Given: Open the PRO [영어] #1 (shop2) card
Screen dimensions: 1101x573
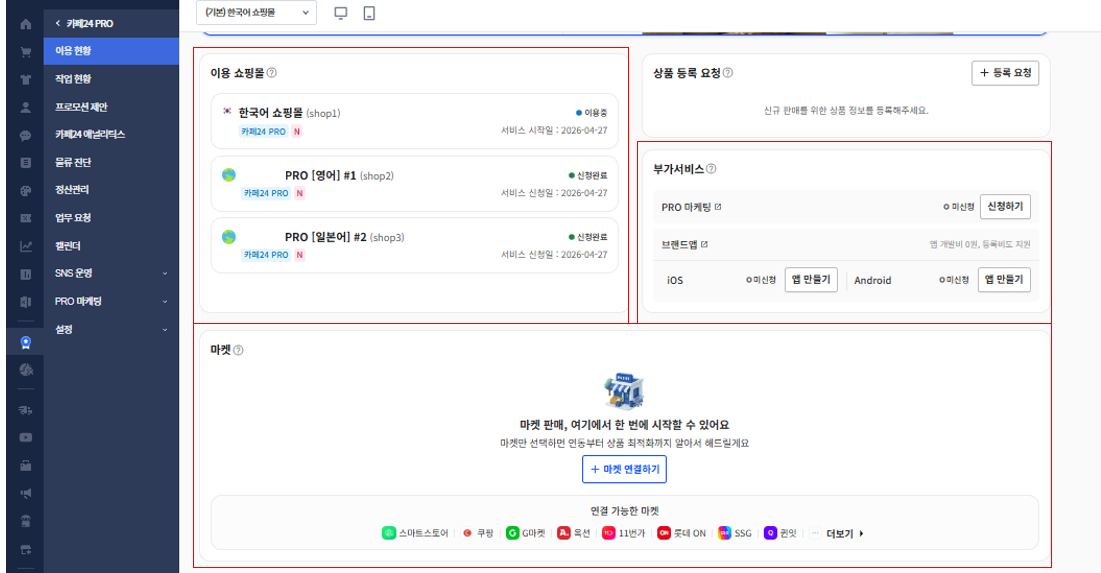Looking at the screenshot, I should pos(414,184).
